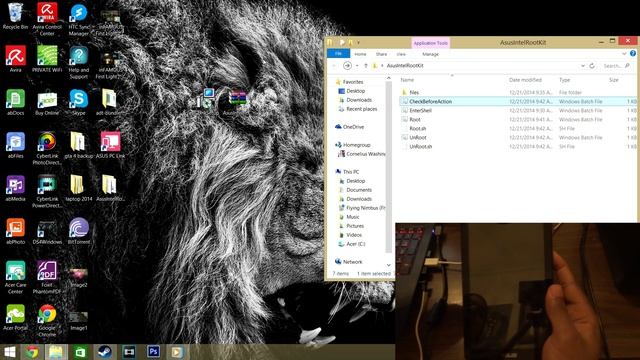Click the navigation pane scrollbar down arrow

click(x=389, y=265)
